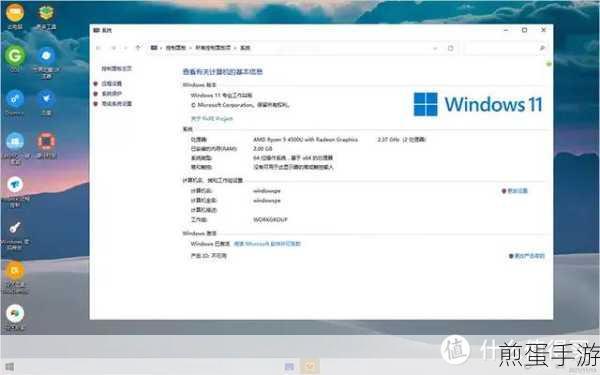Click the '© Microsoft Corporation' copyright line

(240, 104)
